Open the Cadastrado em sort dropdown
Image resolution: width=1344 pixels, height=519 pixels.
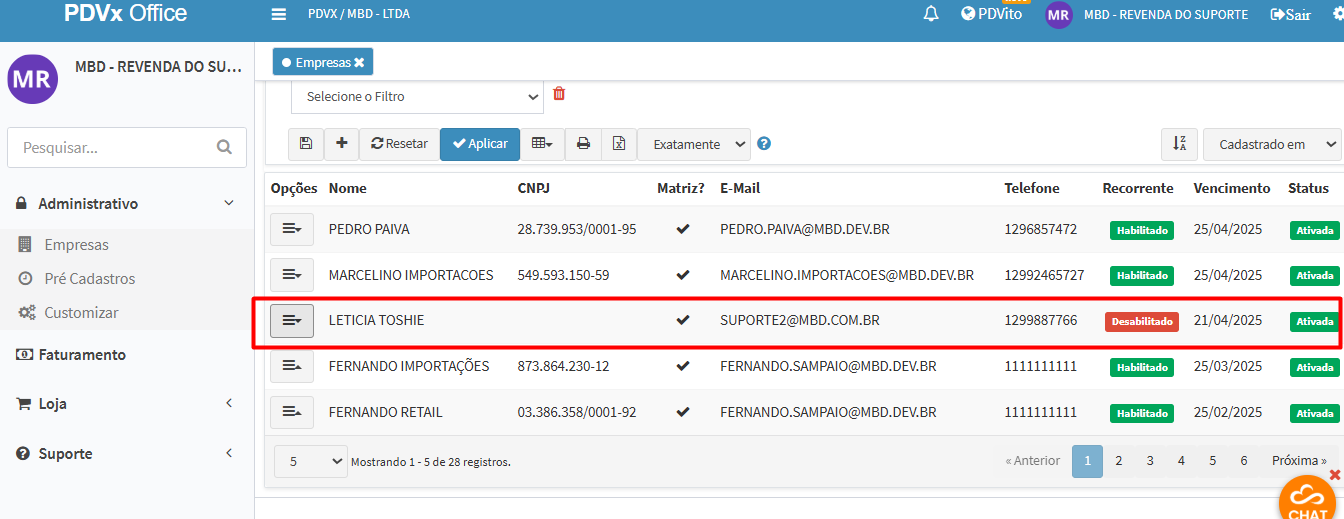click(x=1271, y=144)
